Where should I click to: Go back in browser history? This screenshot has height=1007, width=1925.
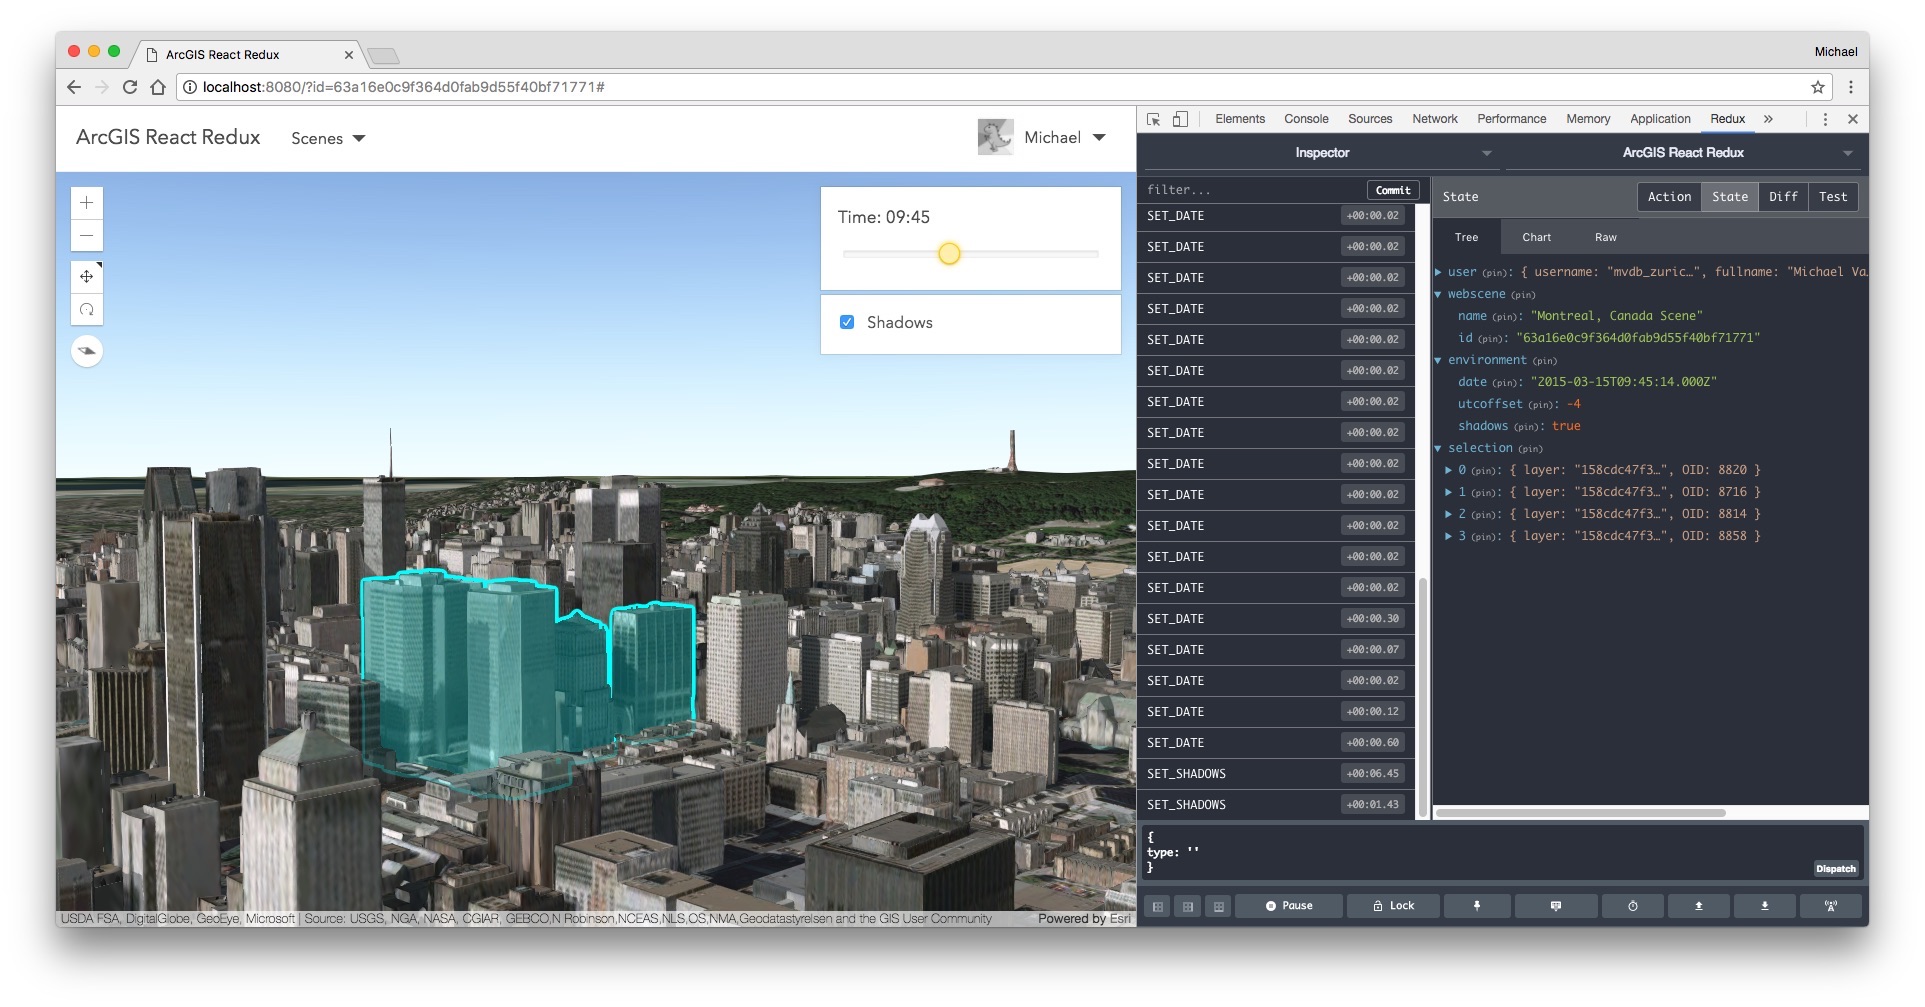click(x=74, y=87)
